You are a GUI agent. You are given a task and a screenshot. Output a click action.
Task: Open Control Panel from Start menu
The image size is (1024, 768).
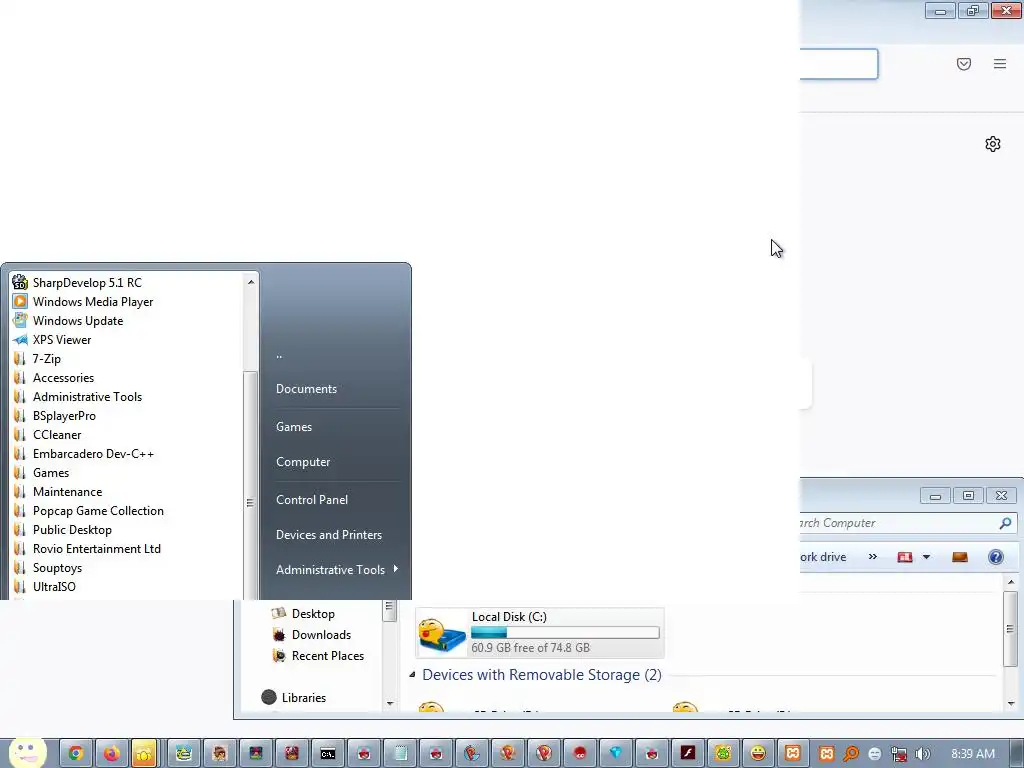click(x=312, y=500)
